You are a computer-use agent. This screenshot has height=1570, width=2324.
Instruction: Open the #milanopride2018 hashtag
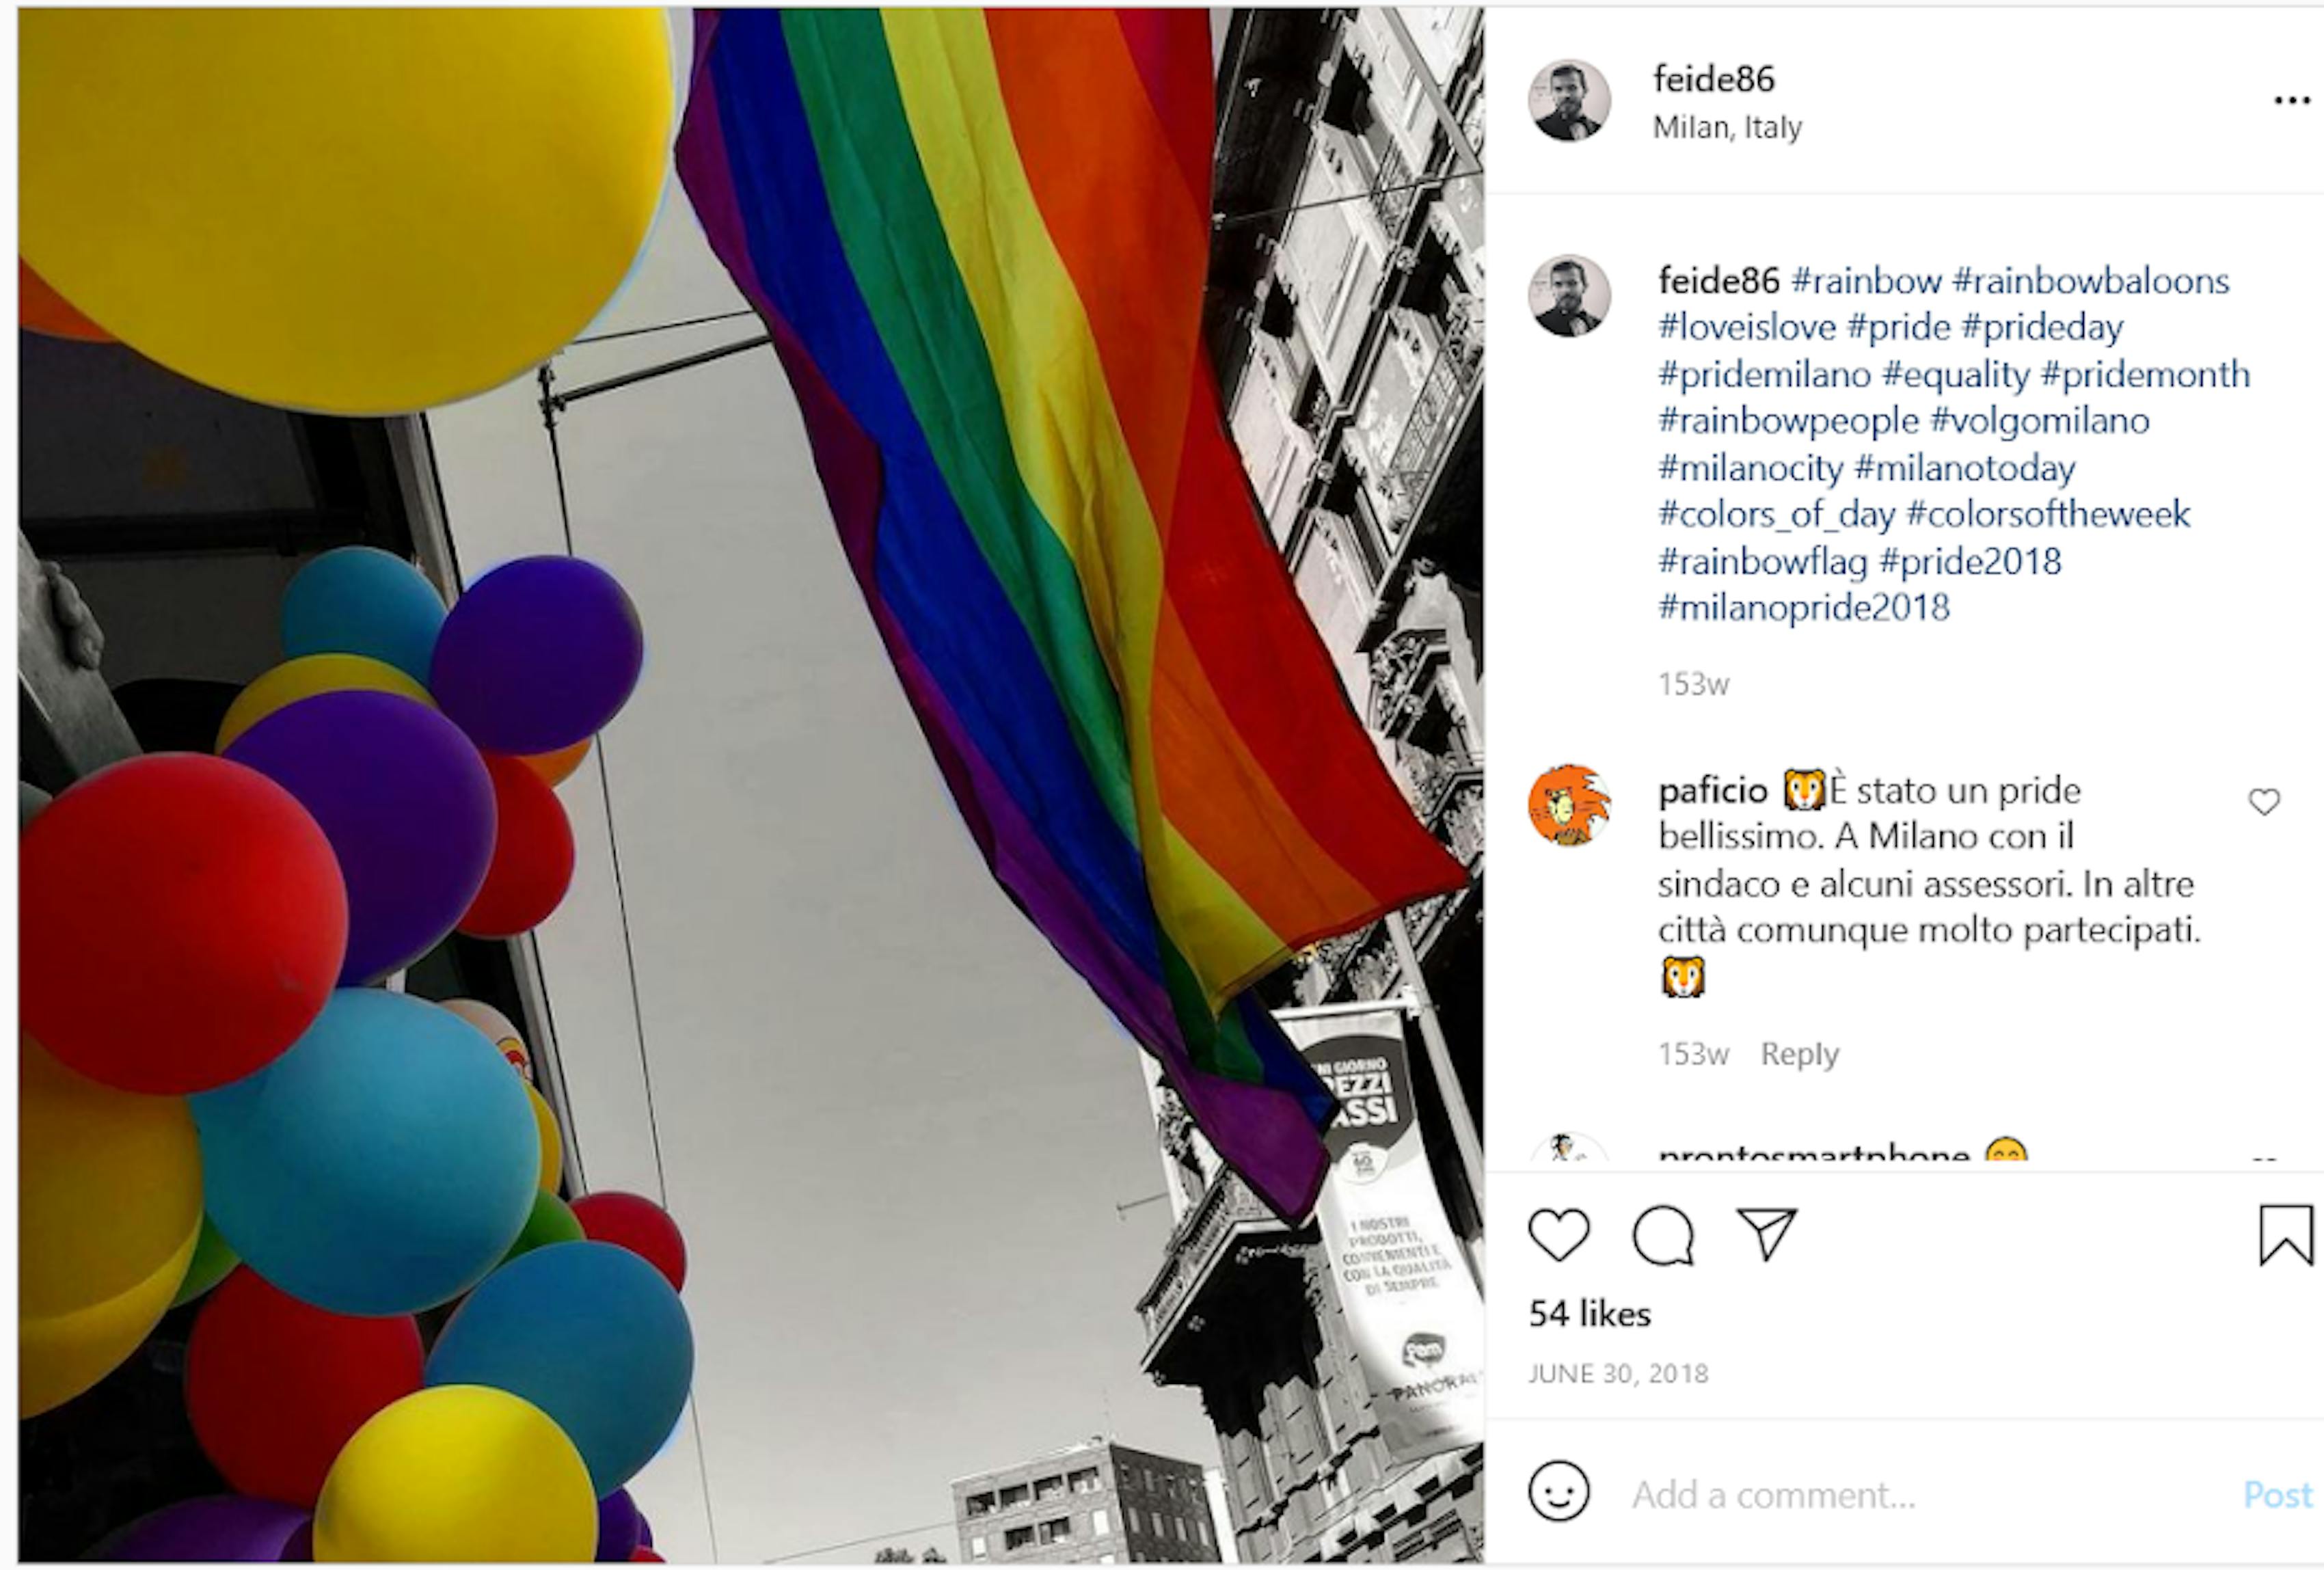(x=1804, y=607)
